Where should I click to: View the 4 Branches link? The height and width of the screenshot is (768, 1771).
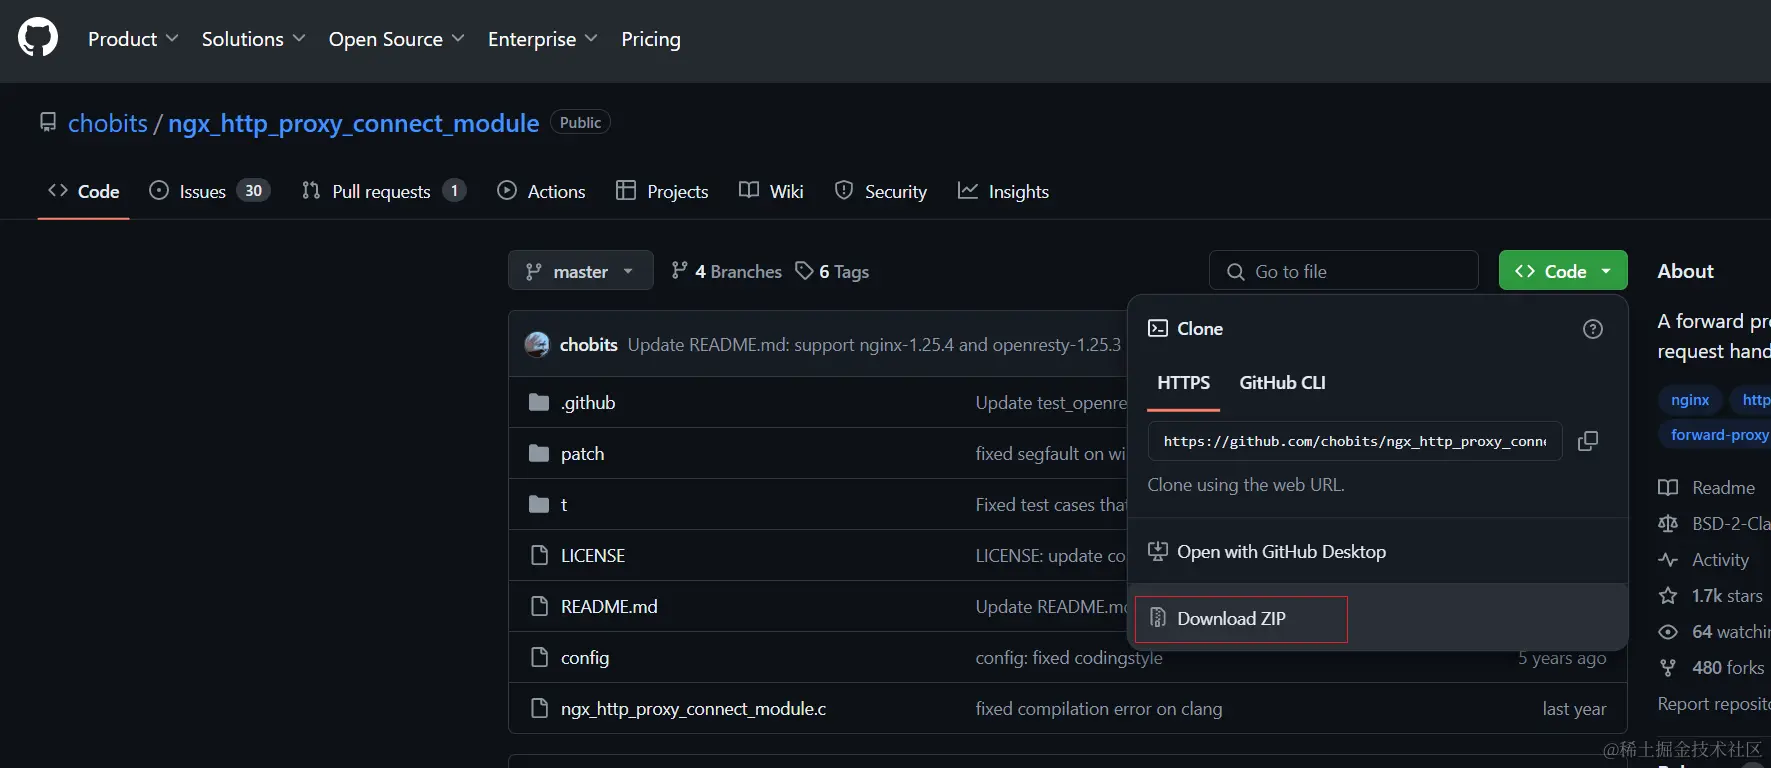727,271
